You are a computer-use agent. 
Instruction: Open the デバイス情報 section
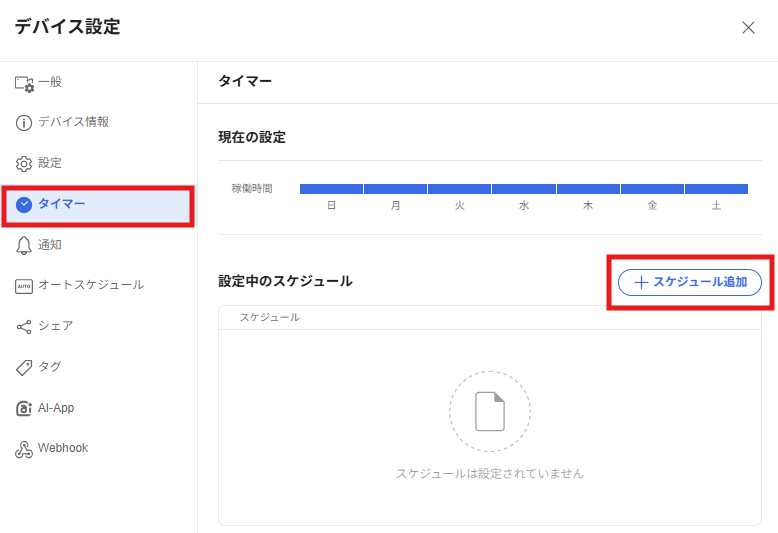98,123
